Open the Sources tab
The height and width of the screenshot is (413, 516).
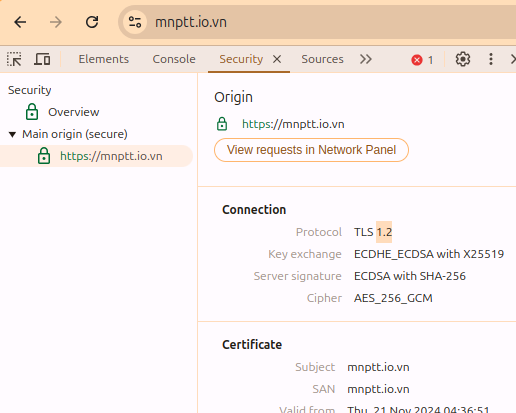pyautogui.click(x=322, y=59)
